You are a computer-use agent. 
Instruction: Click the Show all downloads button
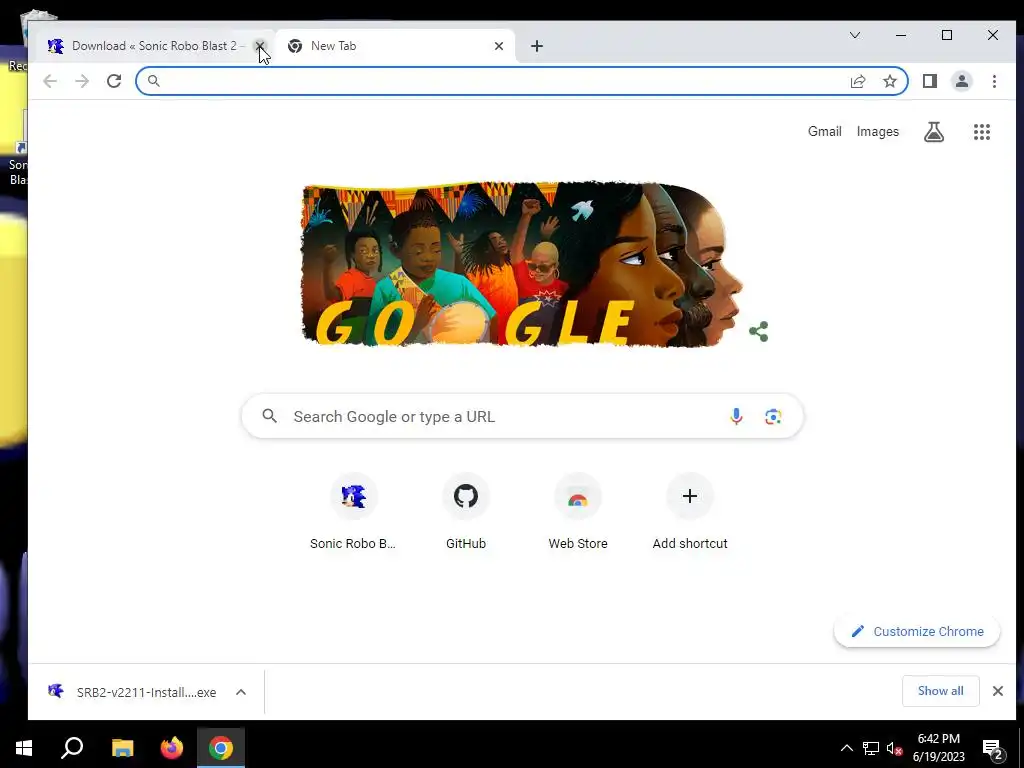coord(940,691)
